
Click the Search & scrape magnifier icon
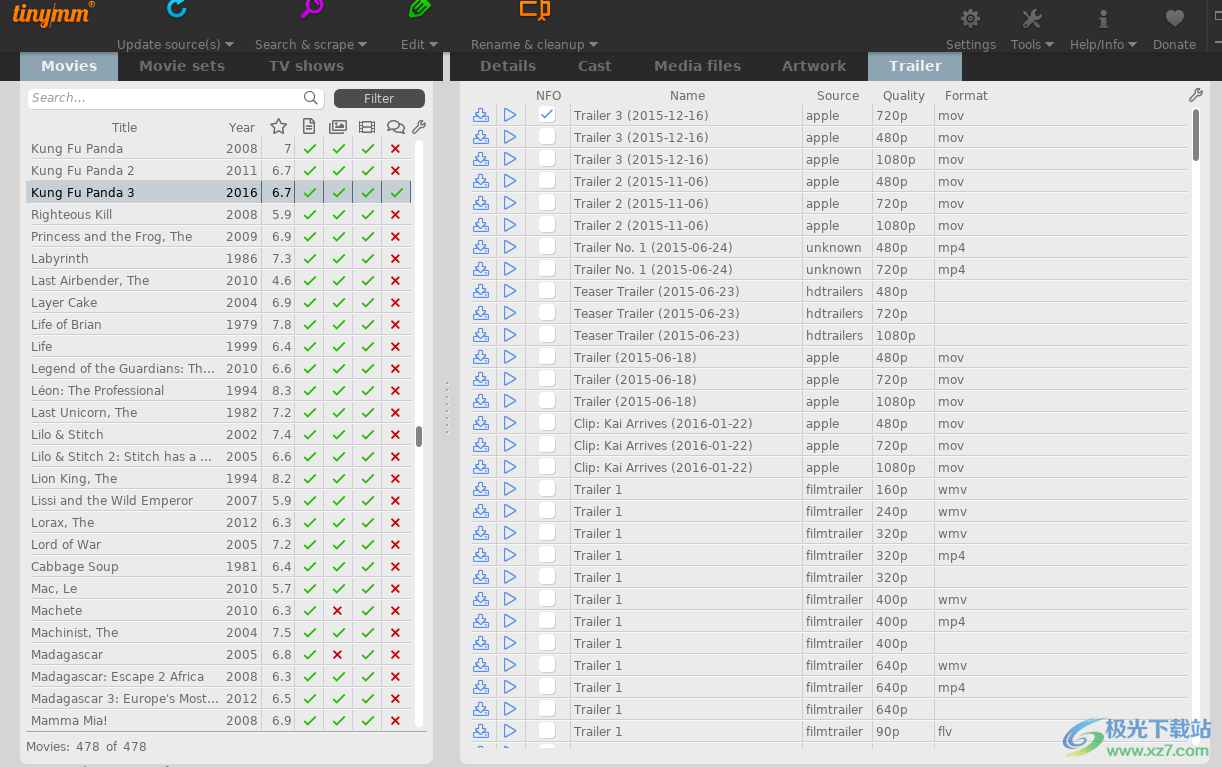point(311,9)
